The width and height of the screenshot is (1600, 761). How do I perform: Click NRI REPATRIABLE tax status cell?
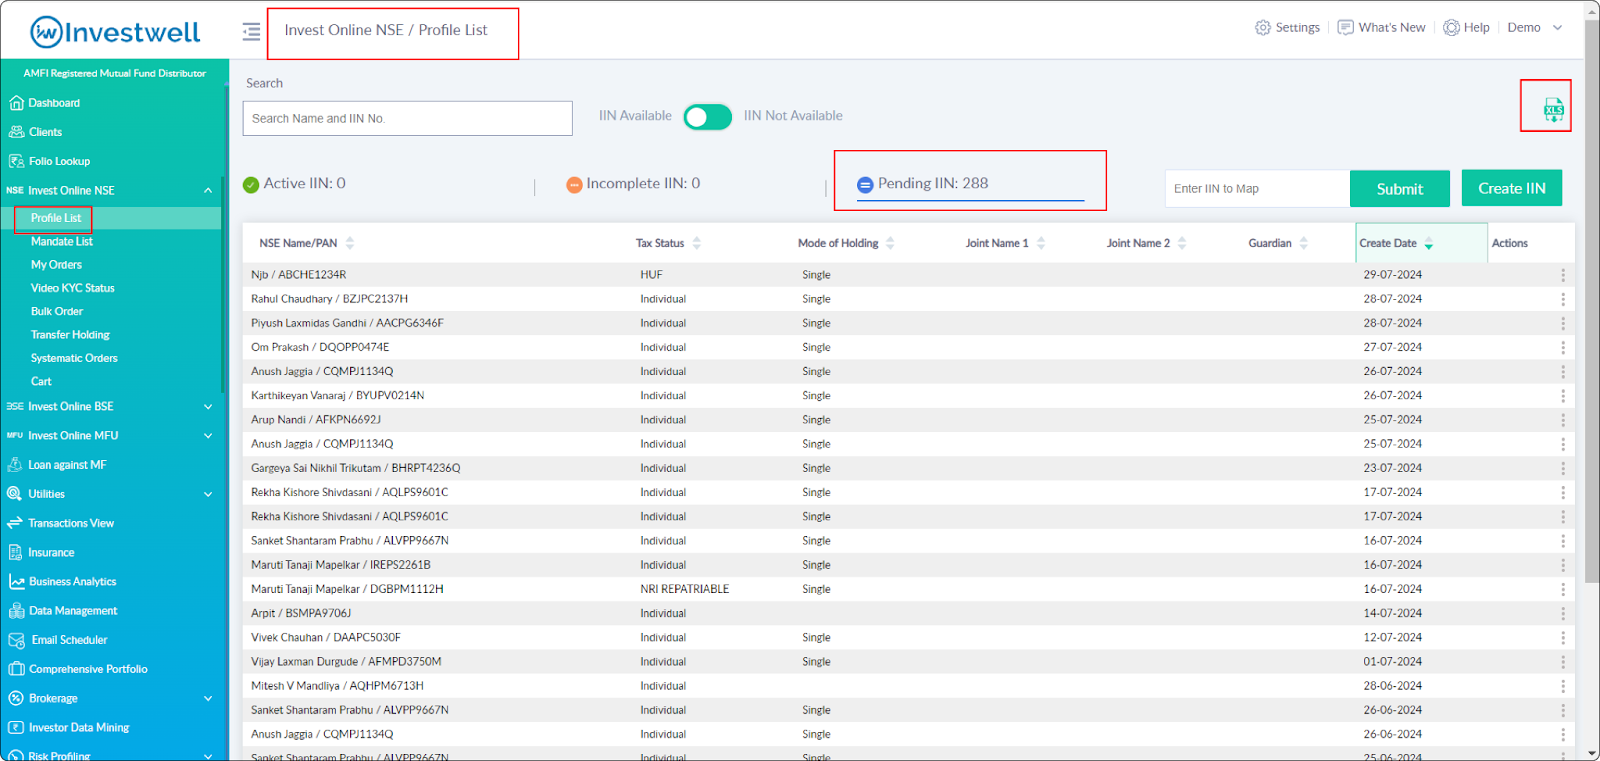pyautogui.click(x=685, y=590)
